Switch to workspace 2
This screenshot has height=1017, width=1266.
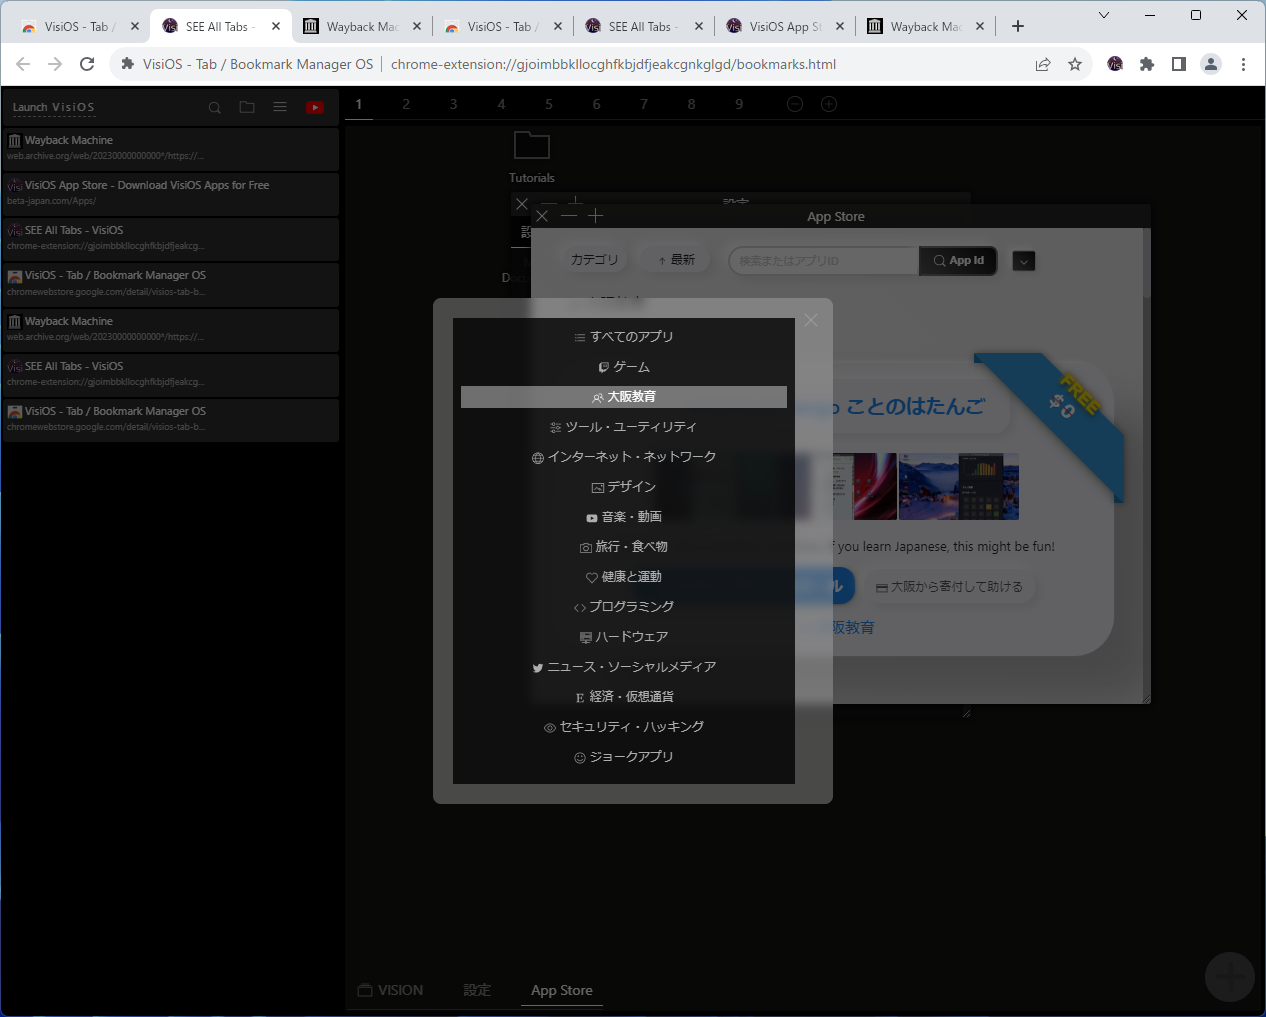coord(406,104)
